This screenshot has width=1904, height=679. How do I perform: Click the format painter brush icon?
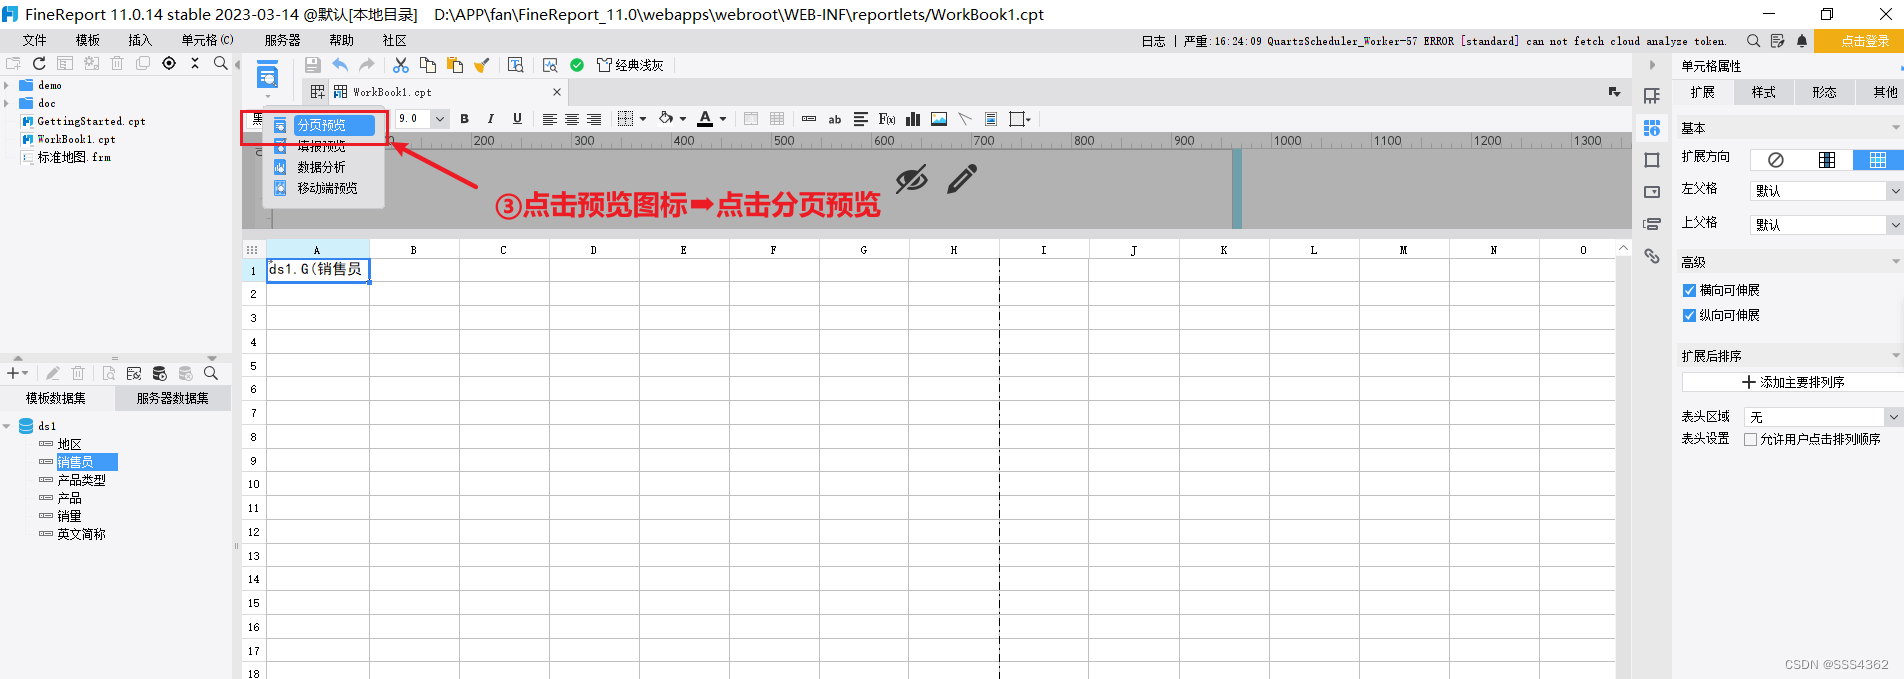coord(482,65)
